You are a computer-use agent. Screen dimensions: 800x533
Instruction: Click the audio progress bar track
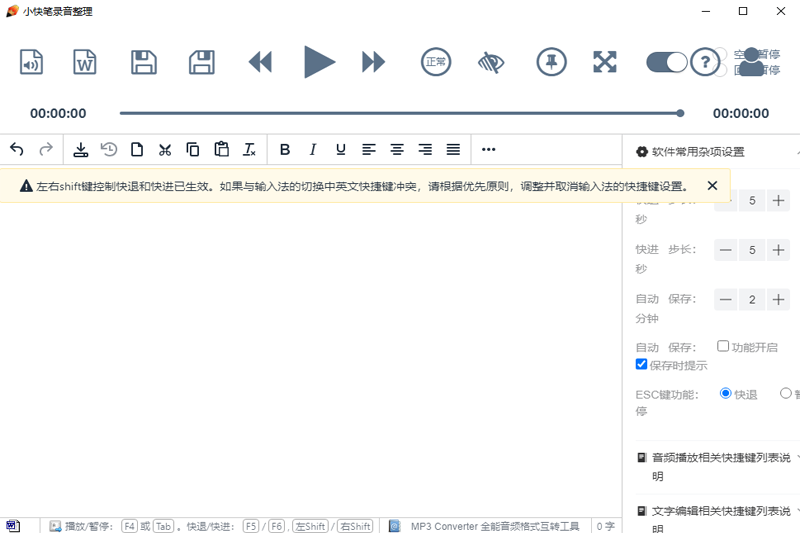(x=400, y=113)
